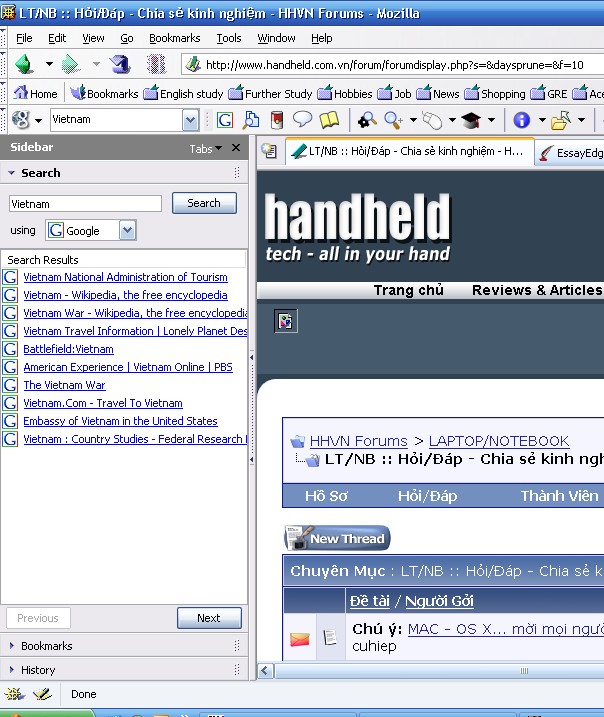604x717 pixels.
Task: Open the Googlebar logo dropdown arrow
Action: coord(38,121)
